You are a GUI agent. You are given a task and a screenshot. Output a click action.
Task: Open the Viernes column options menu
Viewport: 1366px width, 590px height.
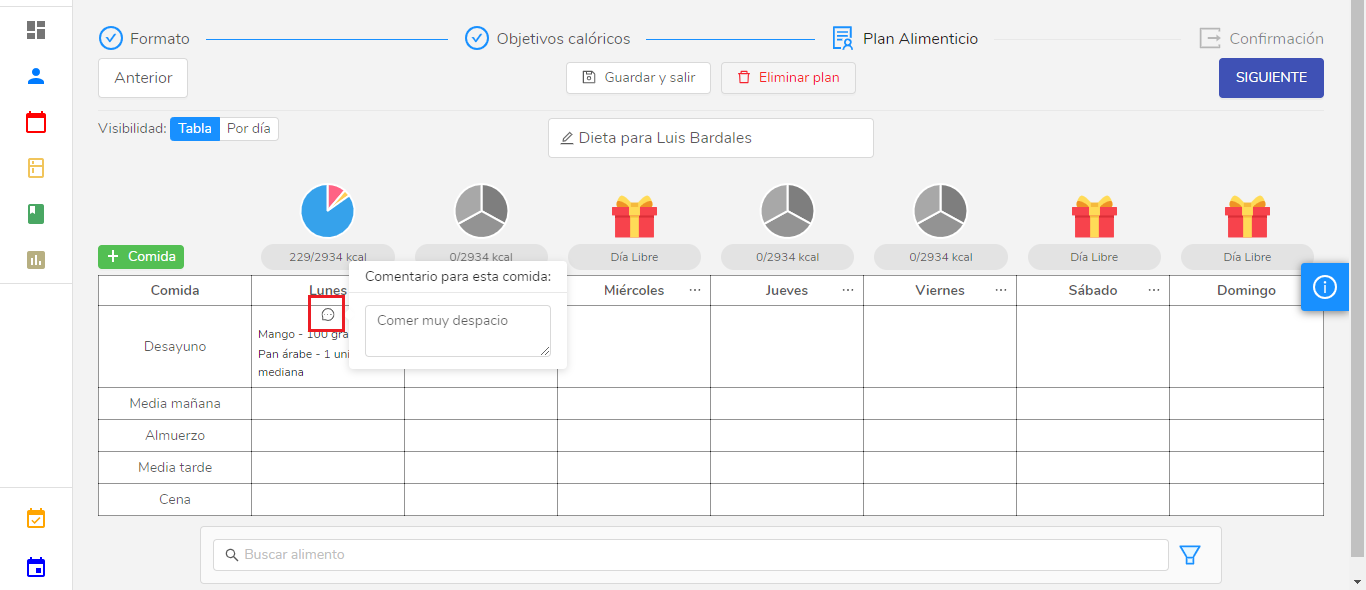[1001, 290]
